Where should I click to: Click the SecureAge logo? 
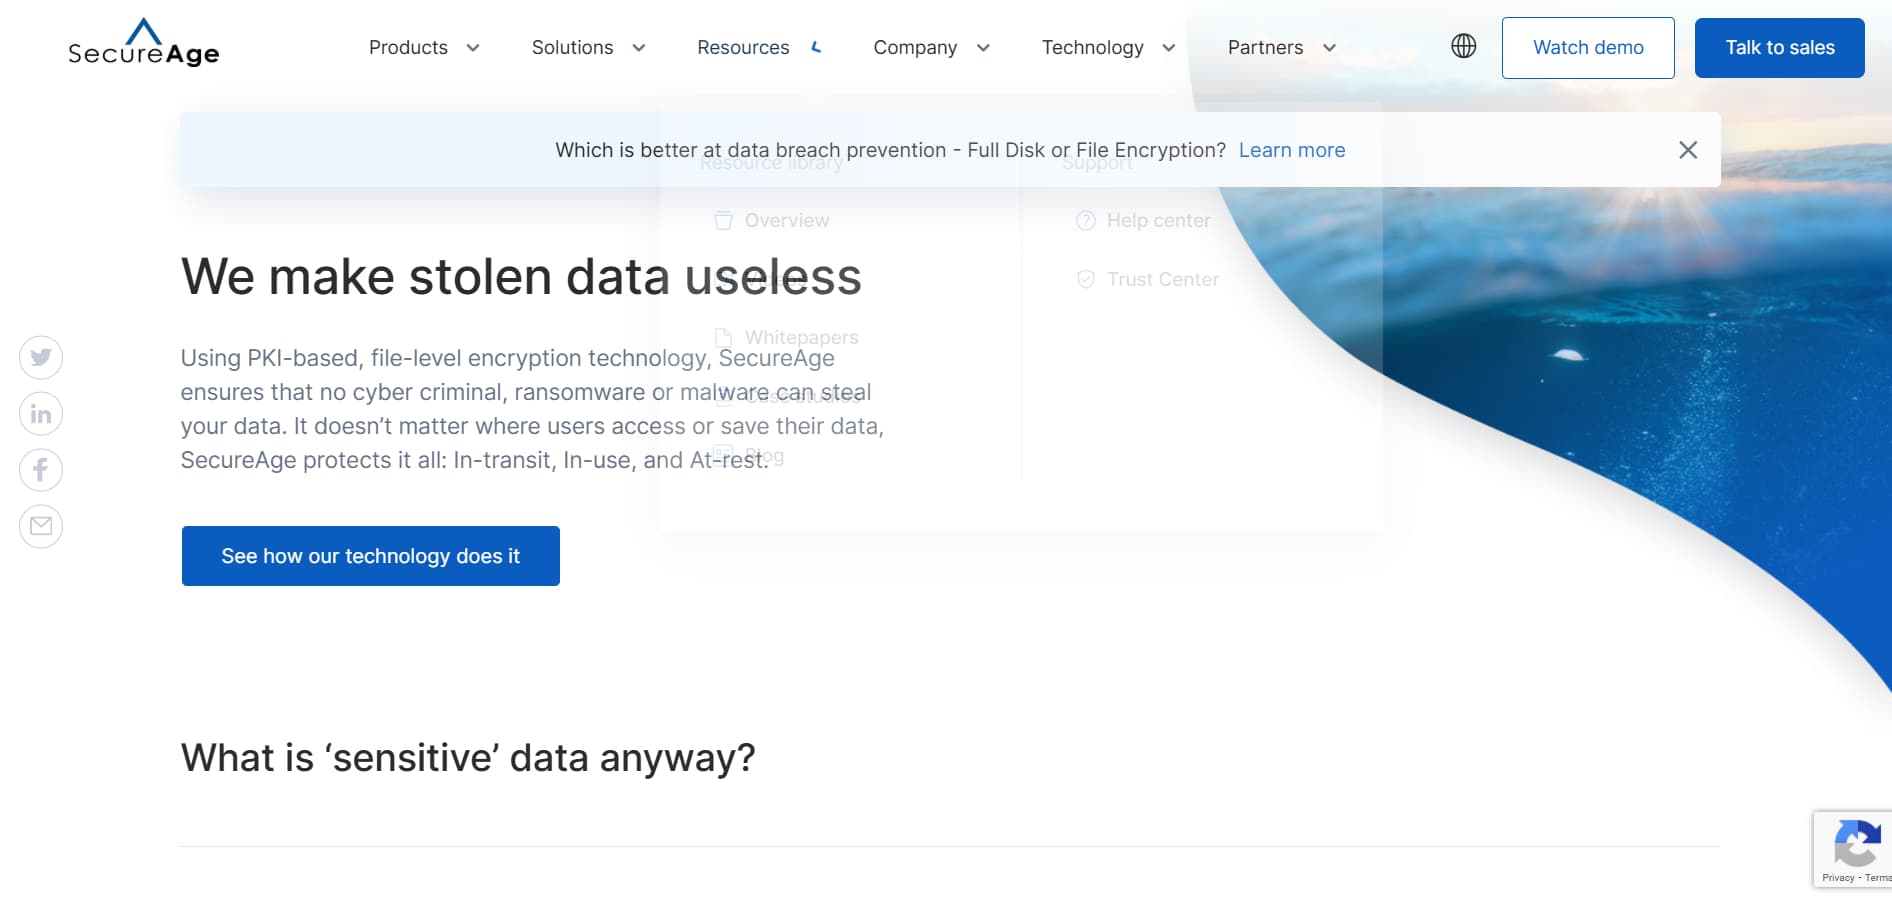click(143, 46)
